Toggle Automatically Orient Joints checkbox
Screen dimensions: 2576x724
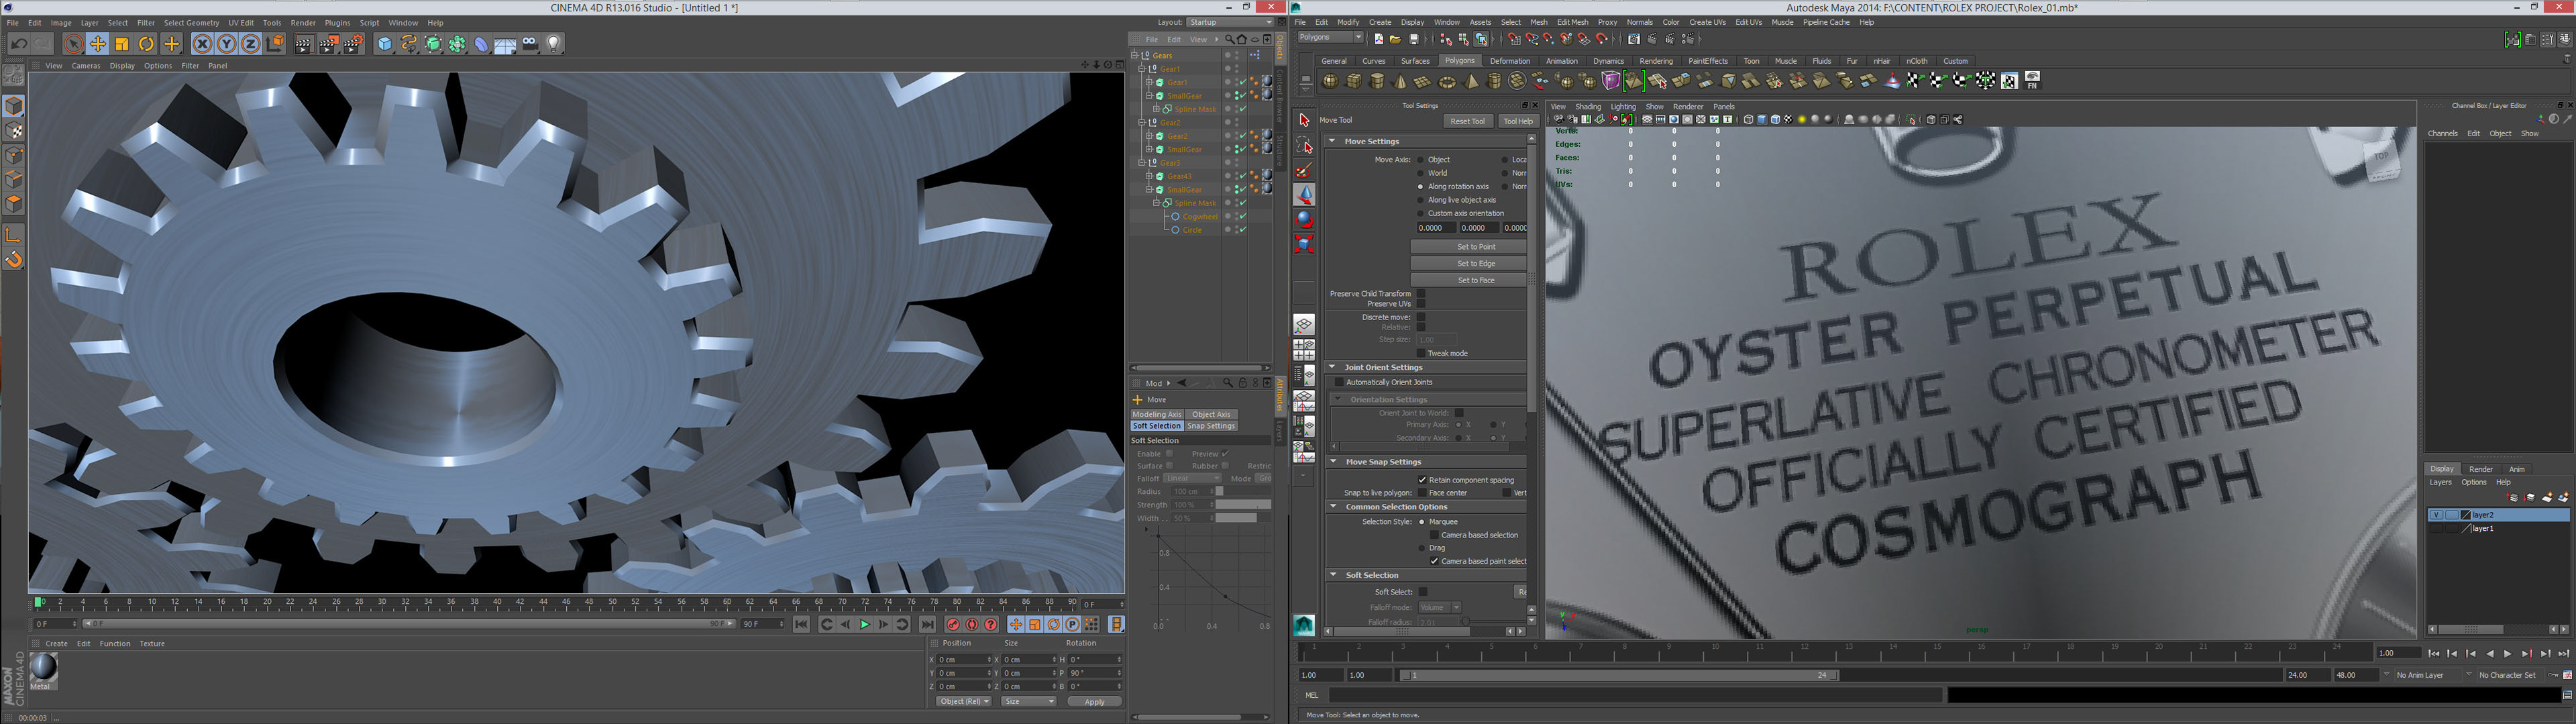click(1339, 382)
